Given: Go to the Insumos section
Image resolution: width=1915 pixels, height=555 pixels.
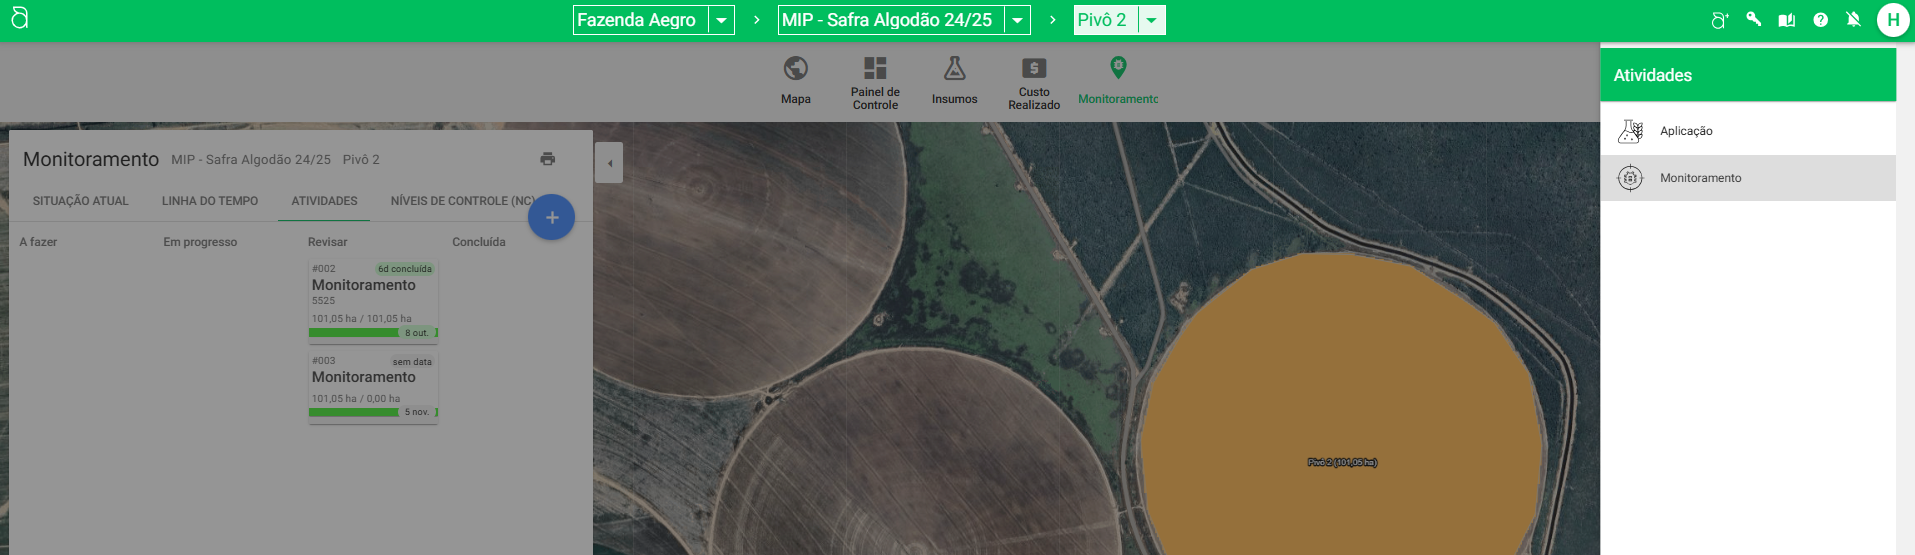Looking at the screenshot, I should pyautogui.click(x=954, y=69).
